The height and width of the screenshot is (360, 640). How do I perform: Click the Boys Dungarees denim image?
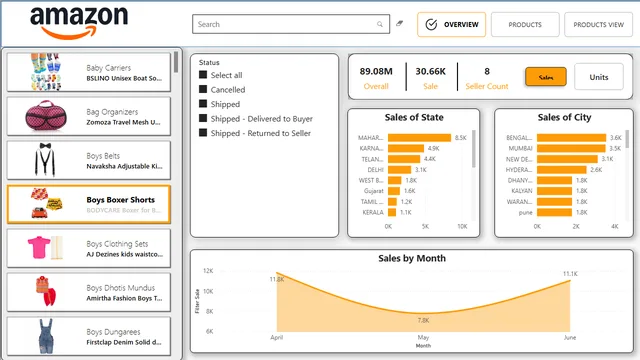(46, 336)
